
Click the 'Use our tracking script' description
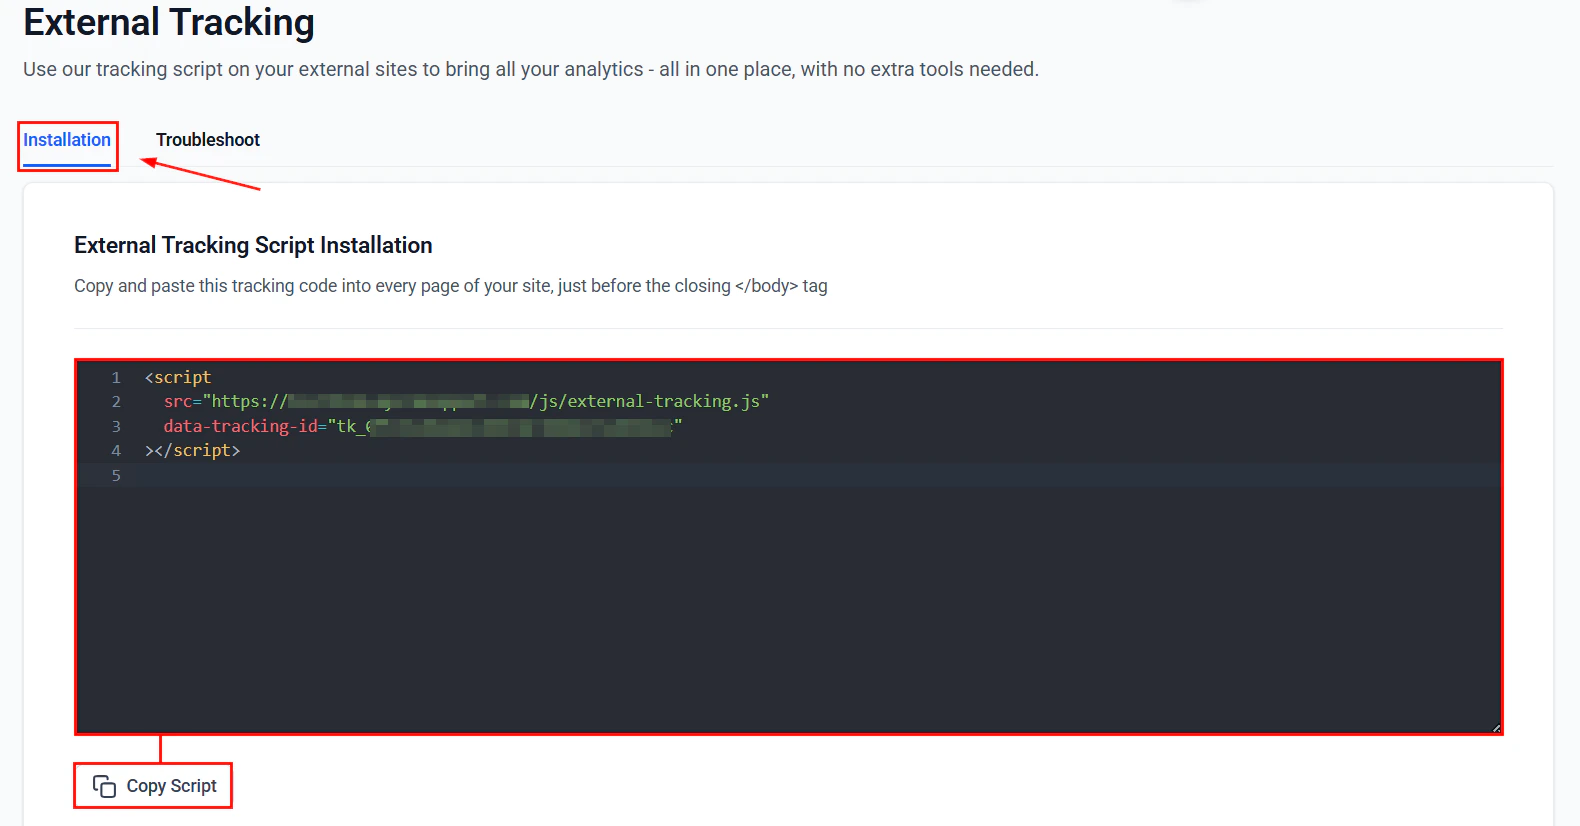pos(531,69)
